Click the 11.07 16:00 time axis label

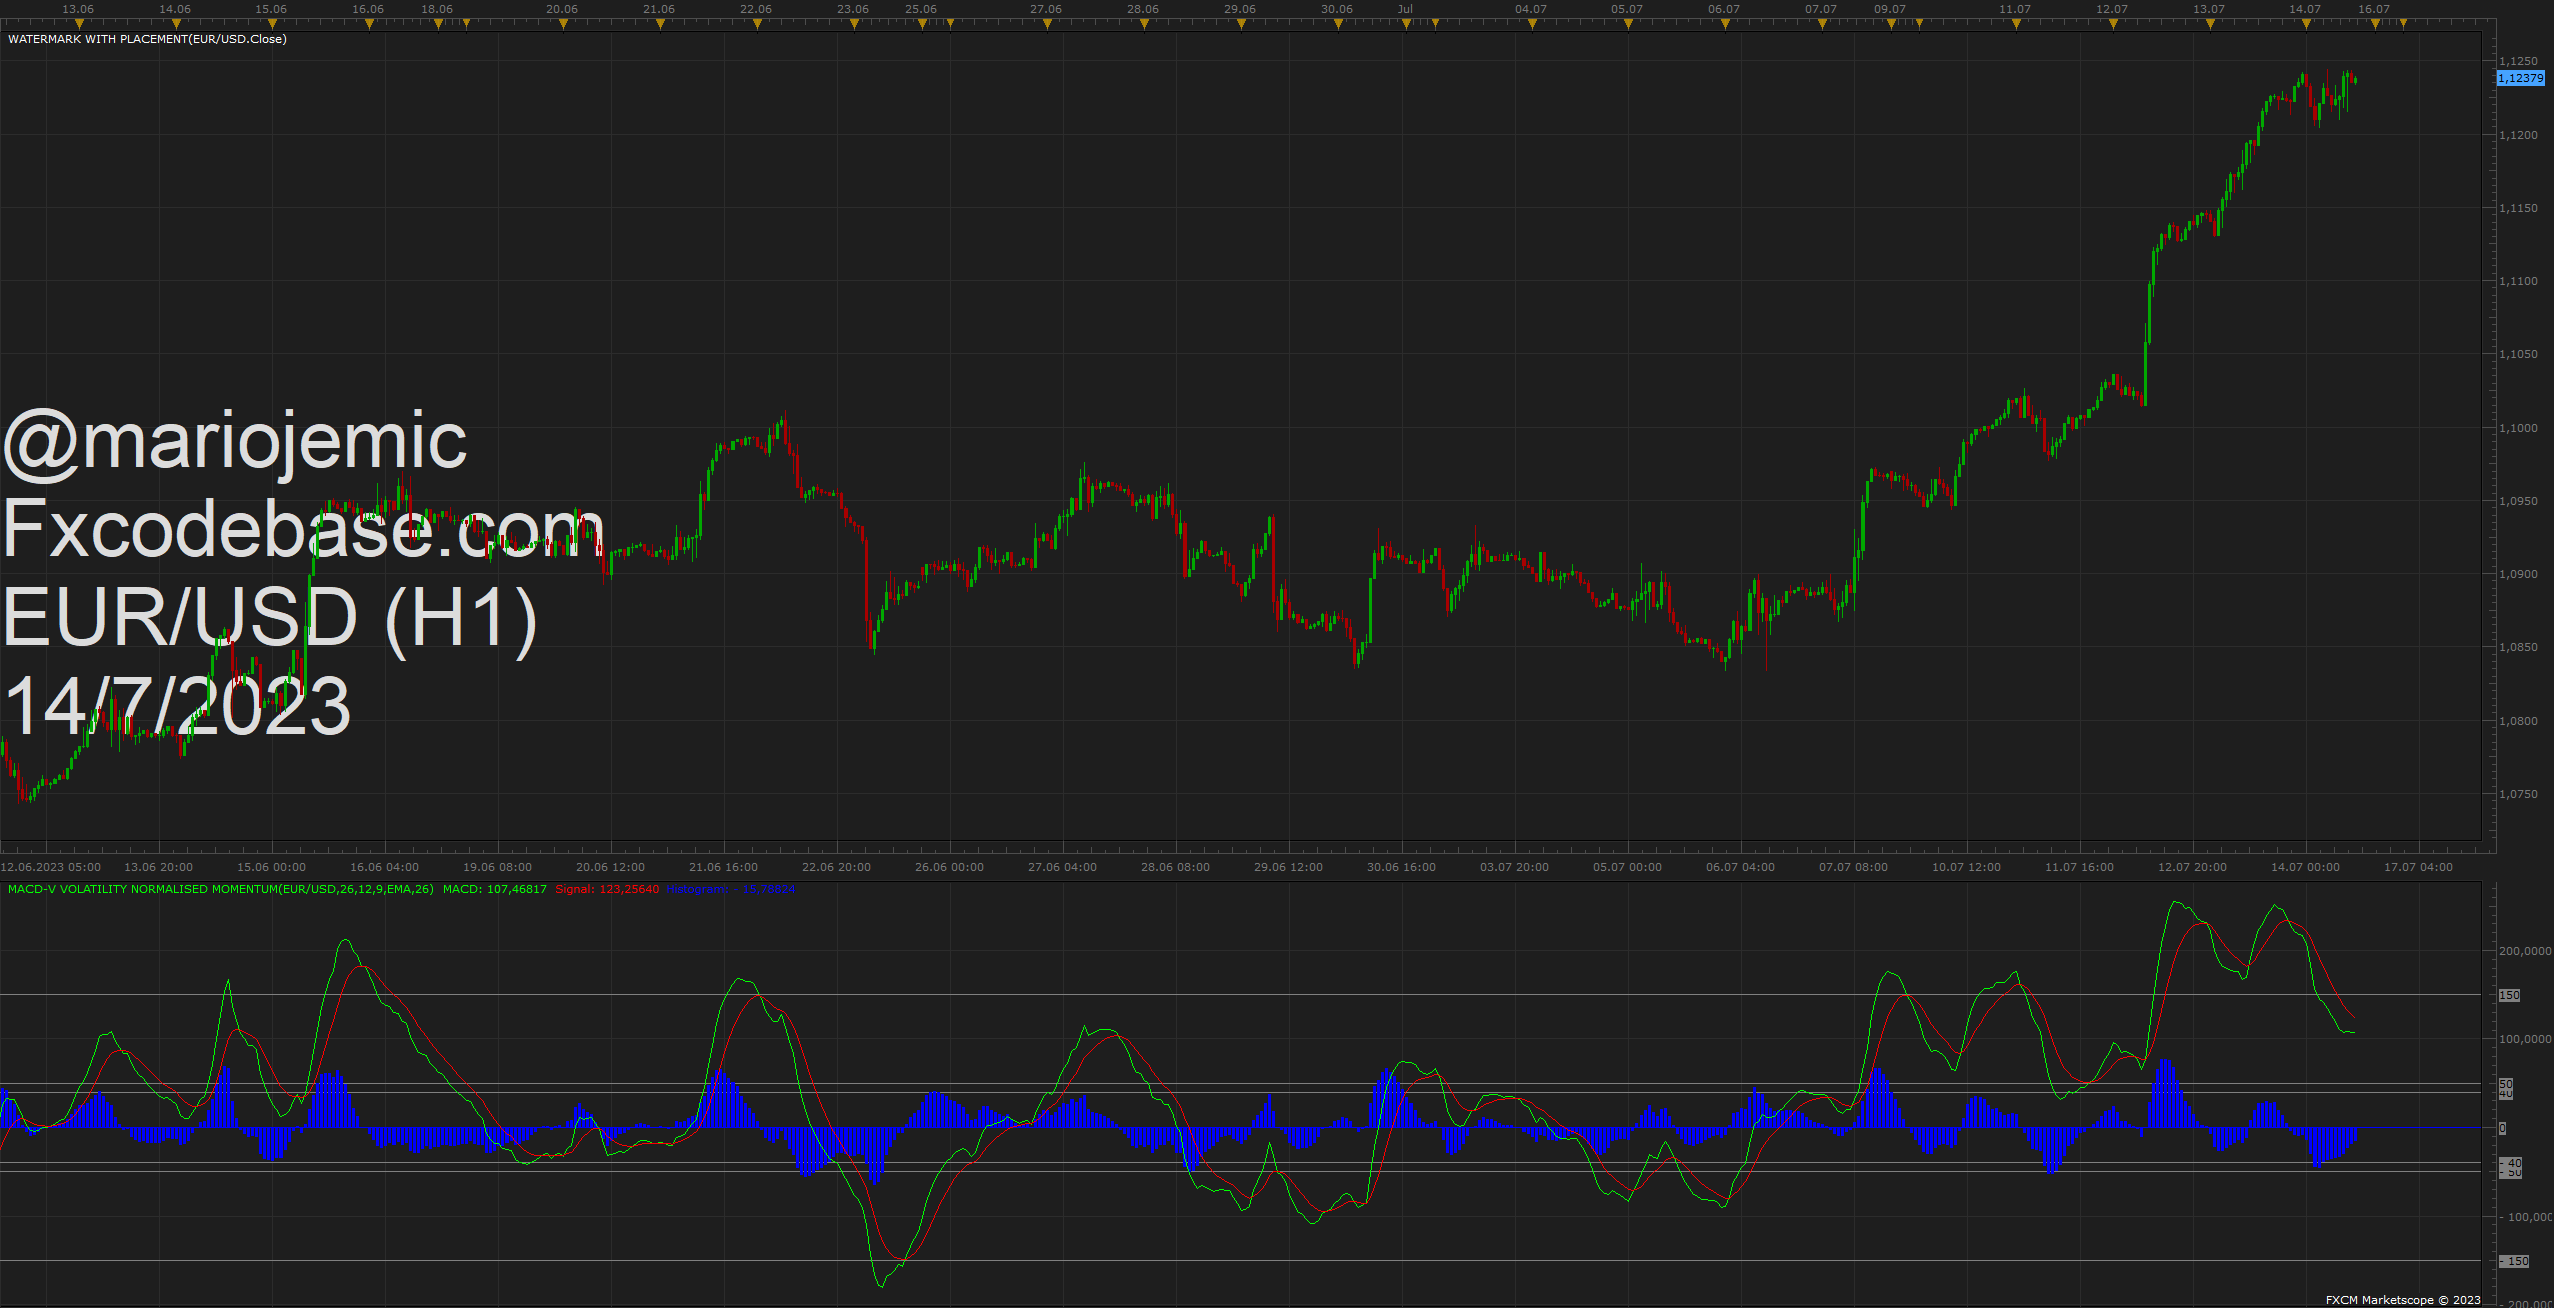point(2079,867)
